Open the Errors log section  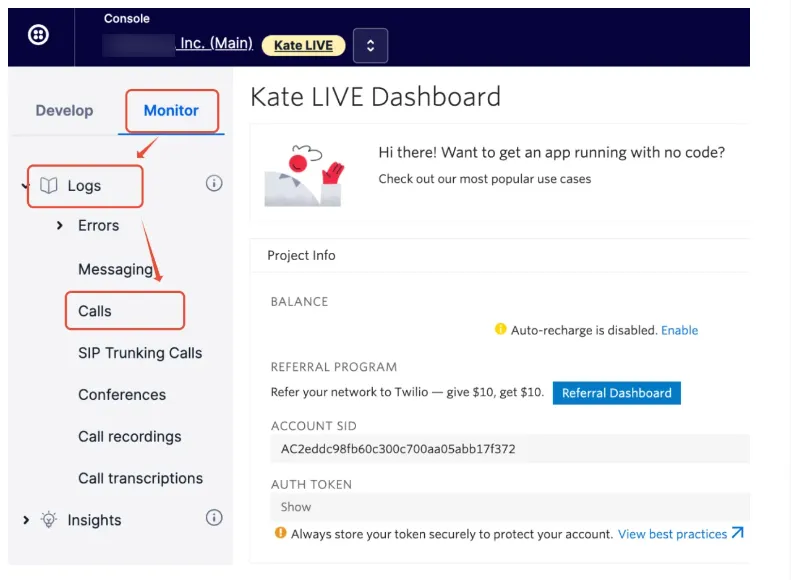(98, 225)
